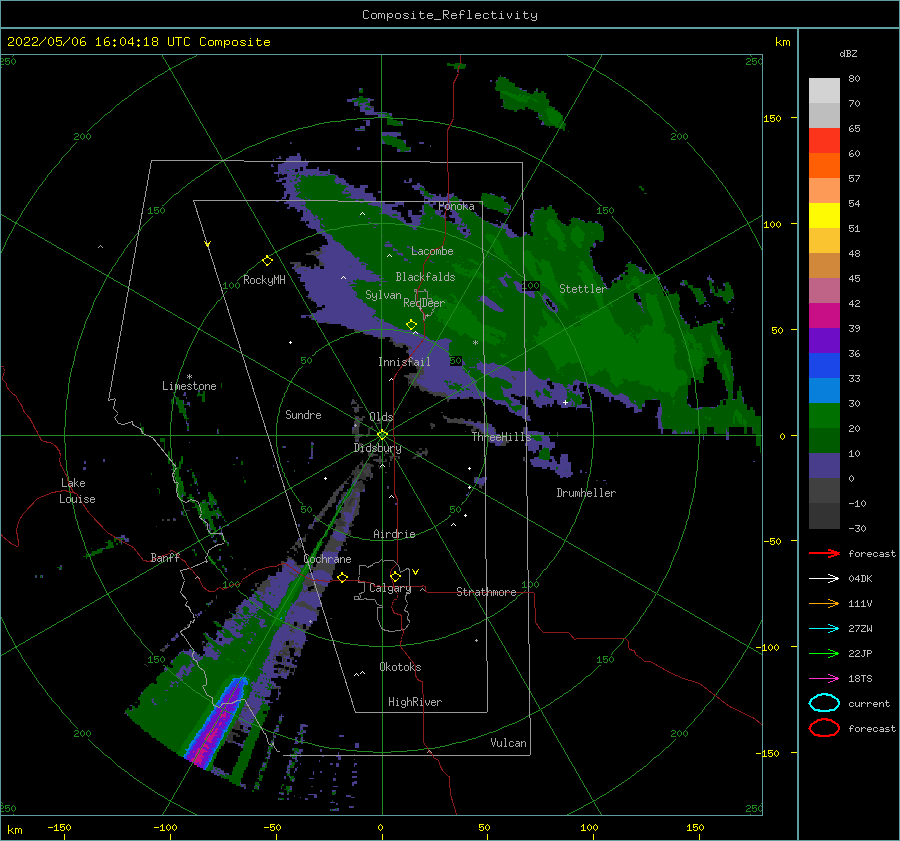Click the Sundre town label

pos(303,414)
